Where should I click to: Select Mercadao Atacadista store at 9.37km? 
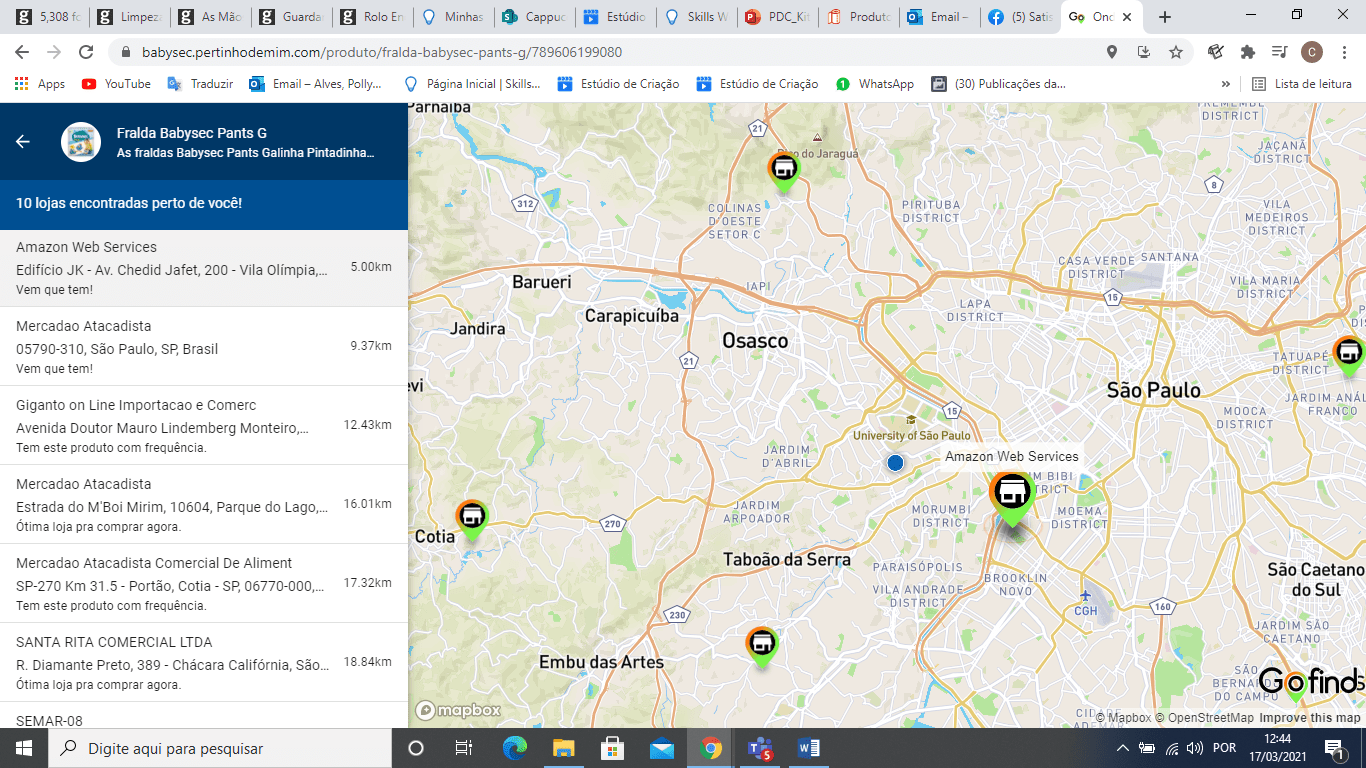click(x=204, y=346)
